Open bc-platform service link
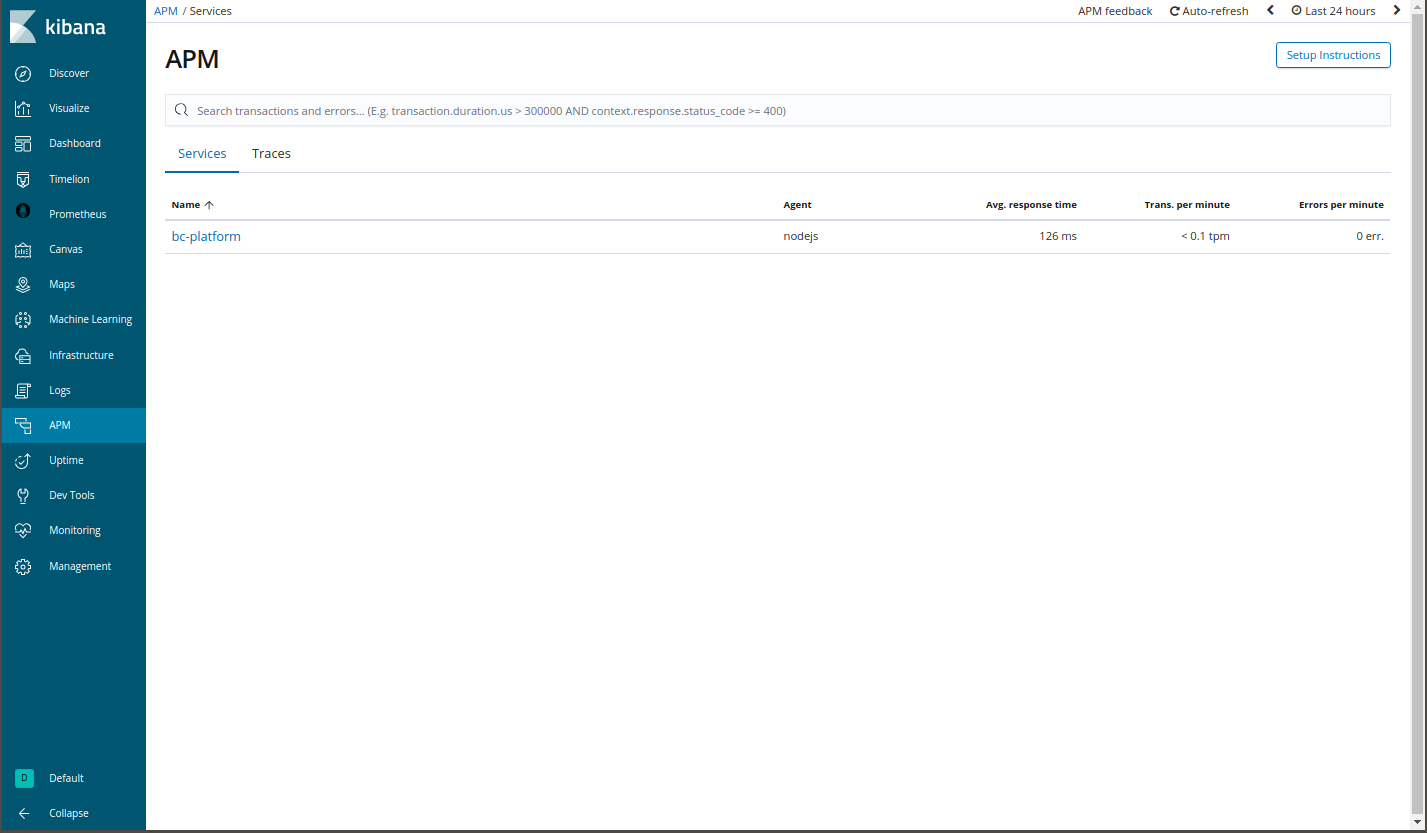Image resolution: width=1427 pixels, height=833 pixels. 206,237
